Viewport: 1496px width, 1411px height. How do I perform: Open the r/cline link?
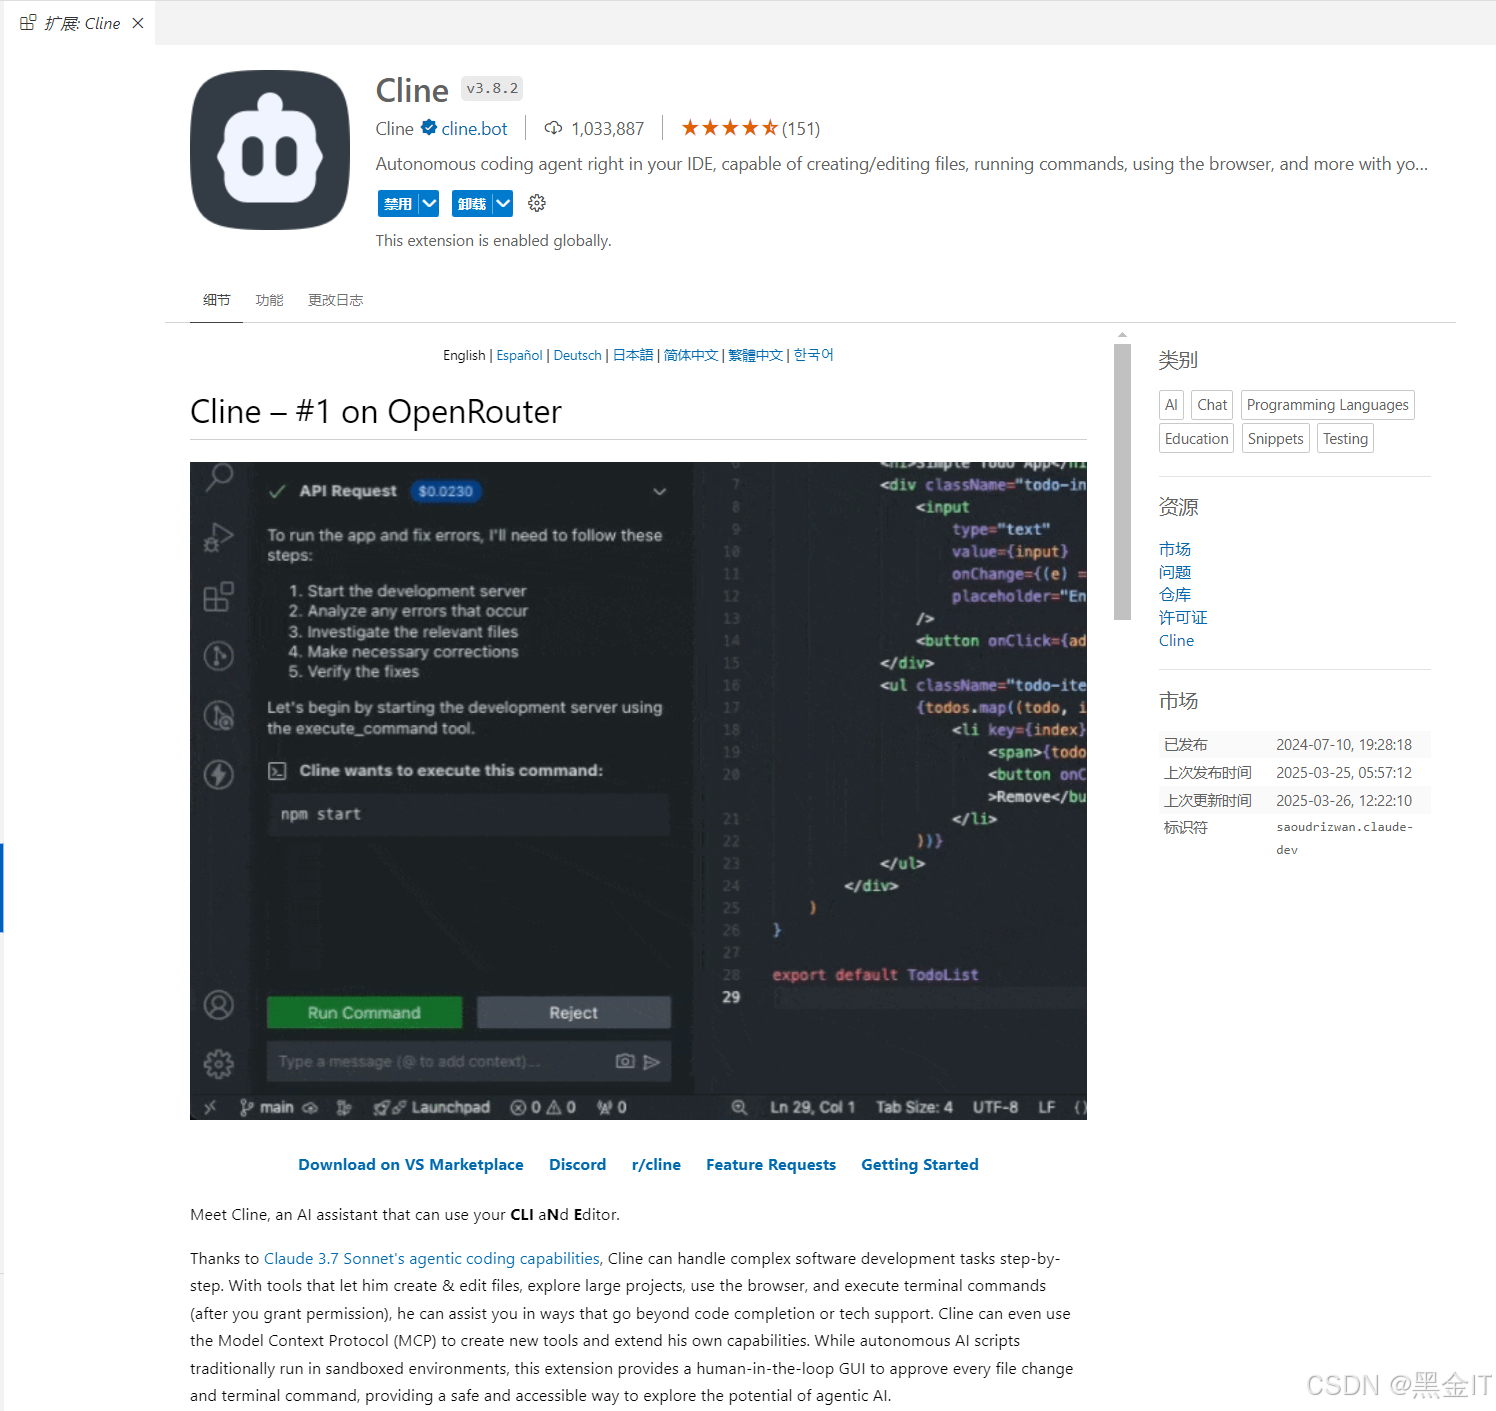(656, 1164)
